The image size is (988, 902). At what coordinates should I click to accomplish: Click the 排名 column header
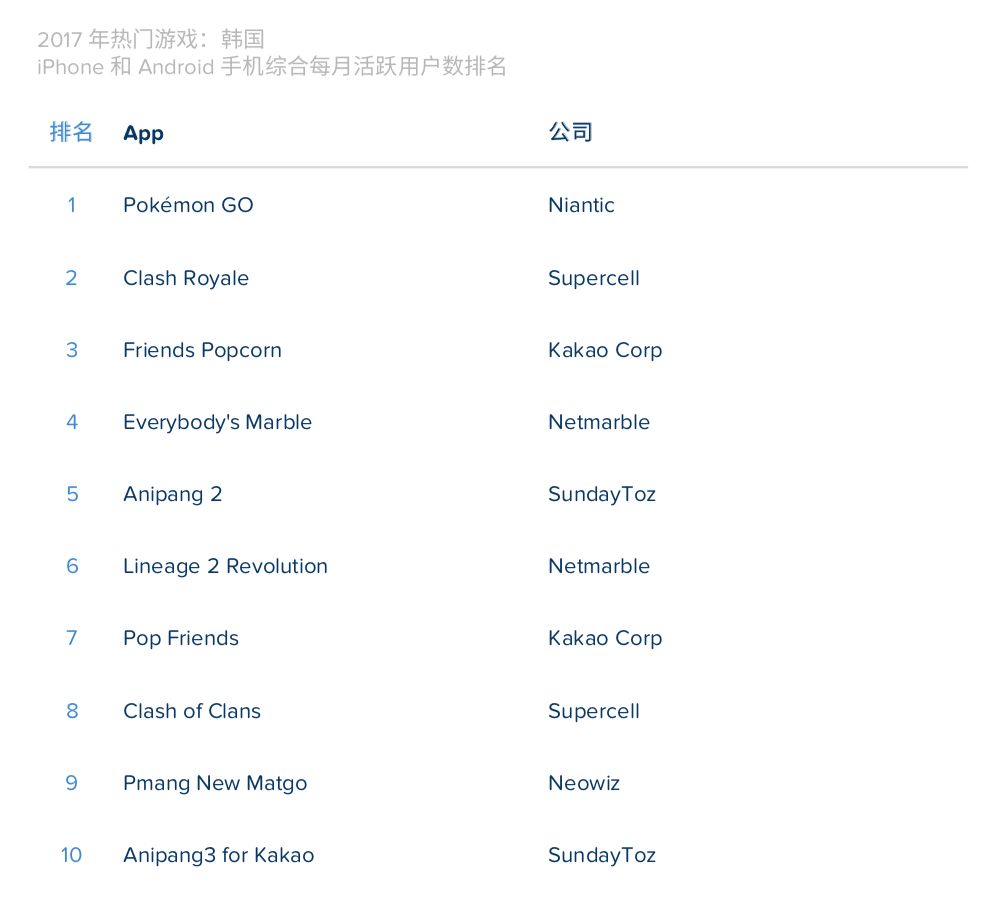[71, 132]
